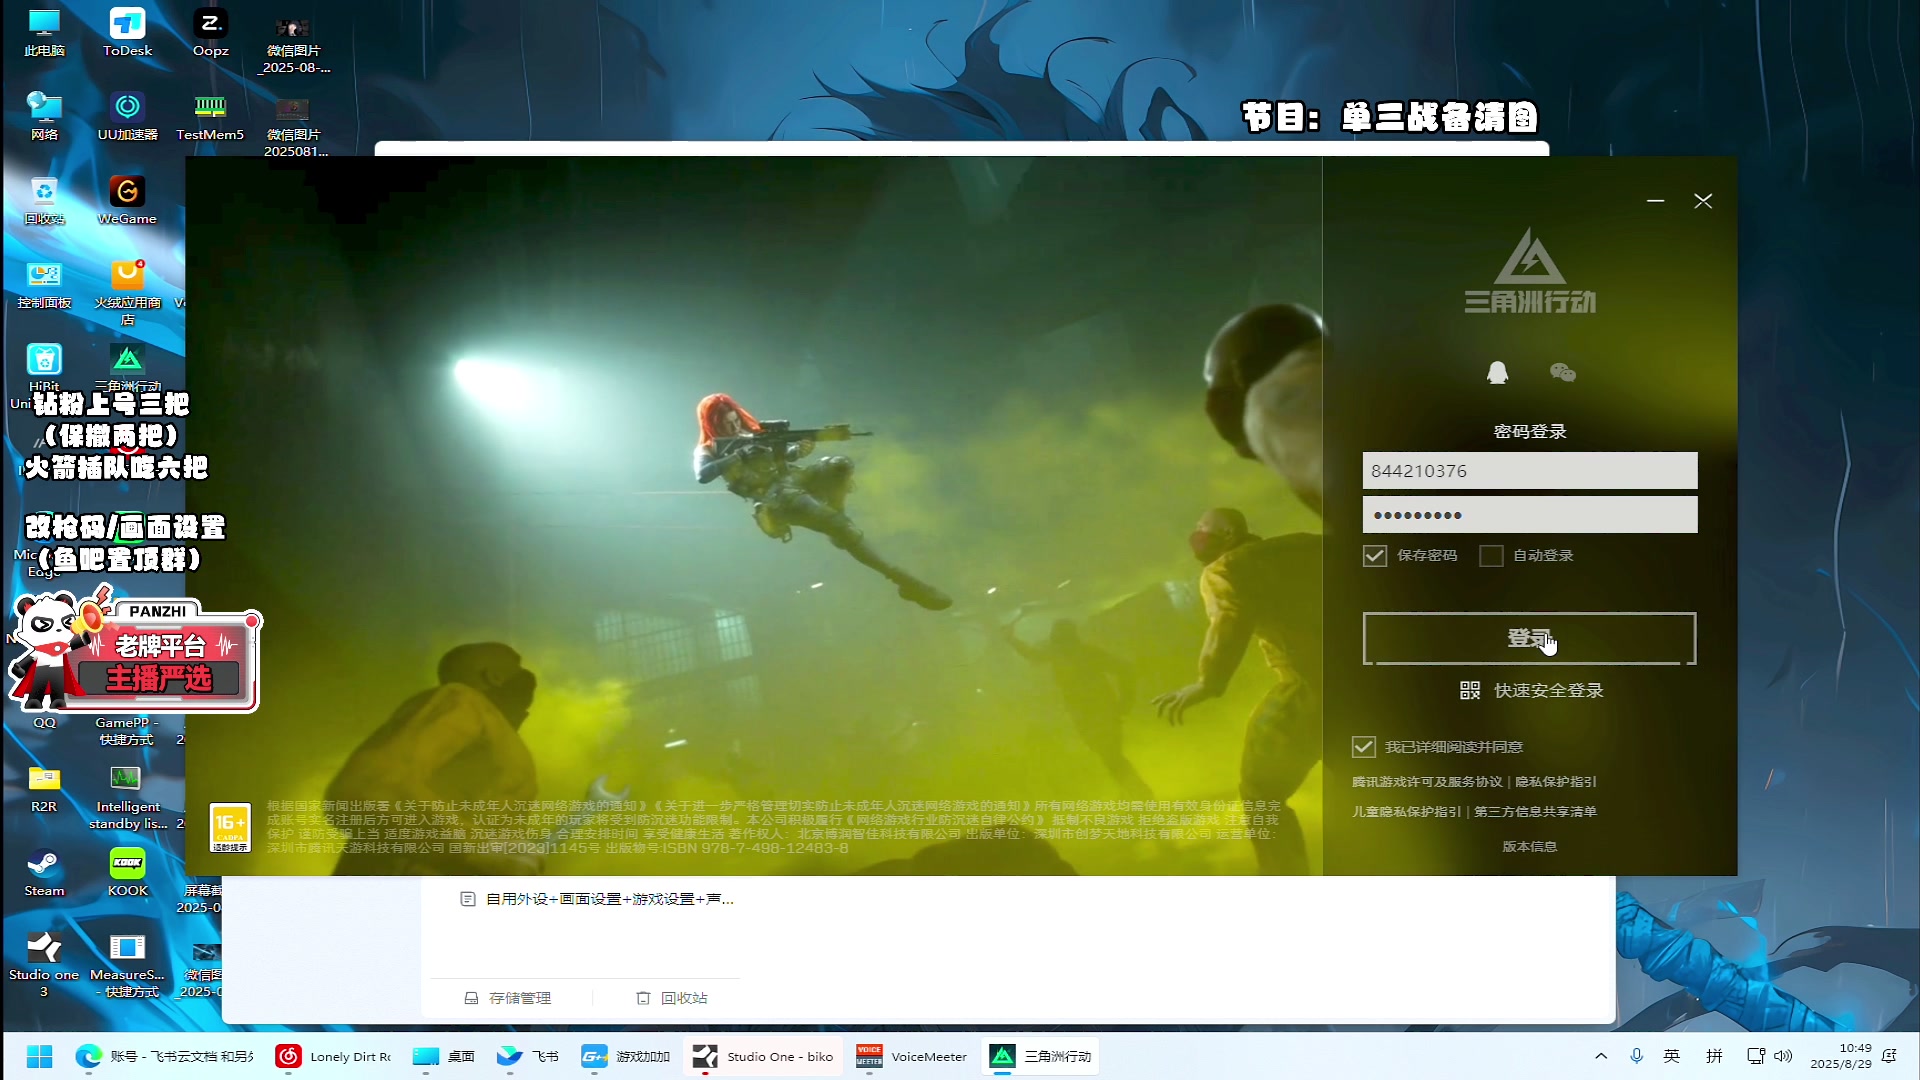Open the 儿童隐私保护指引 link
This screenshot has width=1920, height=1080.
coord(1406,812)
